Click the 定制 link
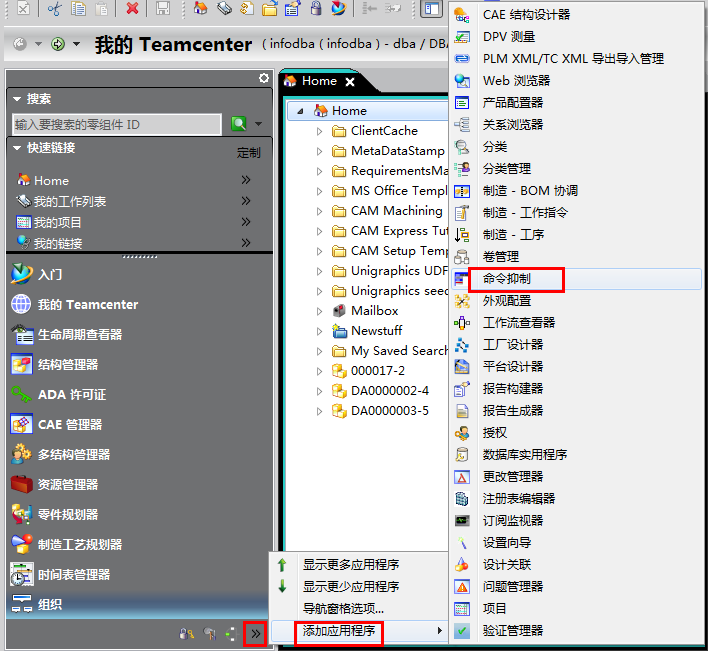The width and height of the screenshot is (708, 651). (248, 153)
